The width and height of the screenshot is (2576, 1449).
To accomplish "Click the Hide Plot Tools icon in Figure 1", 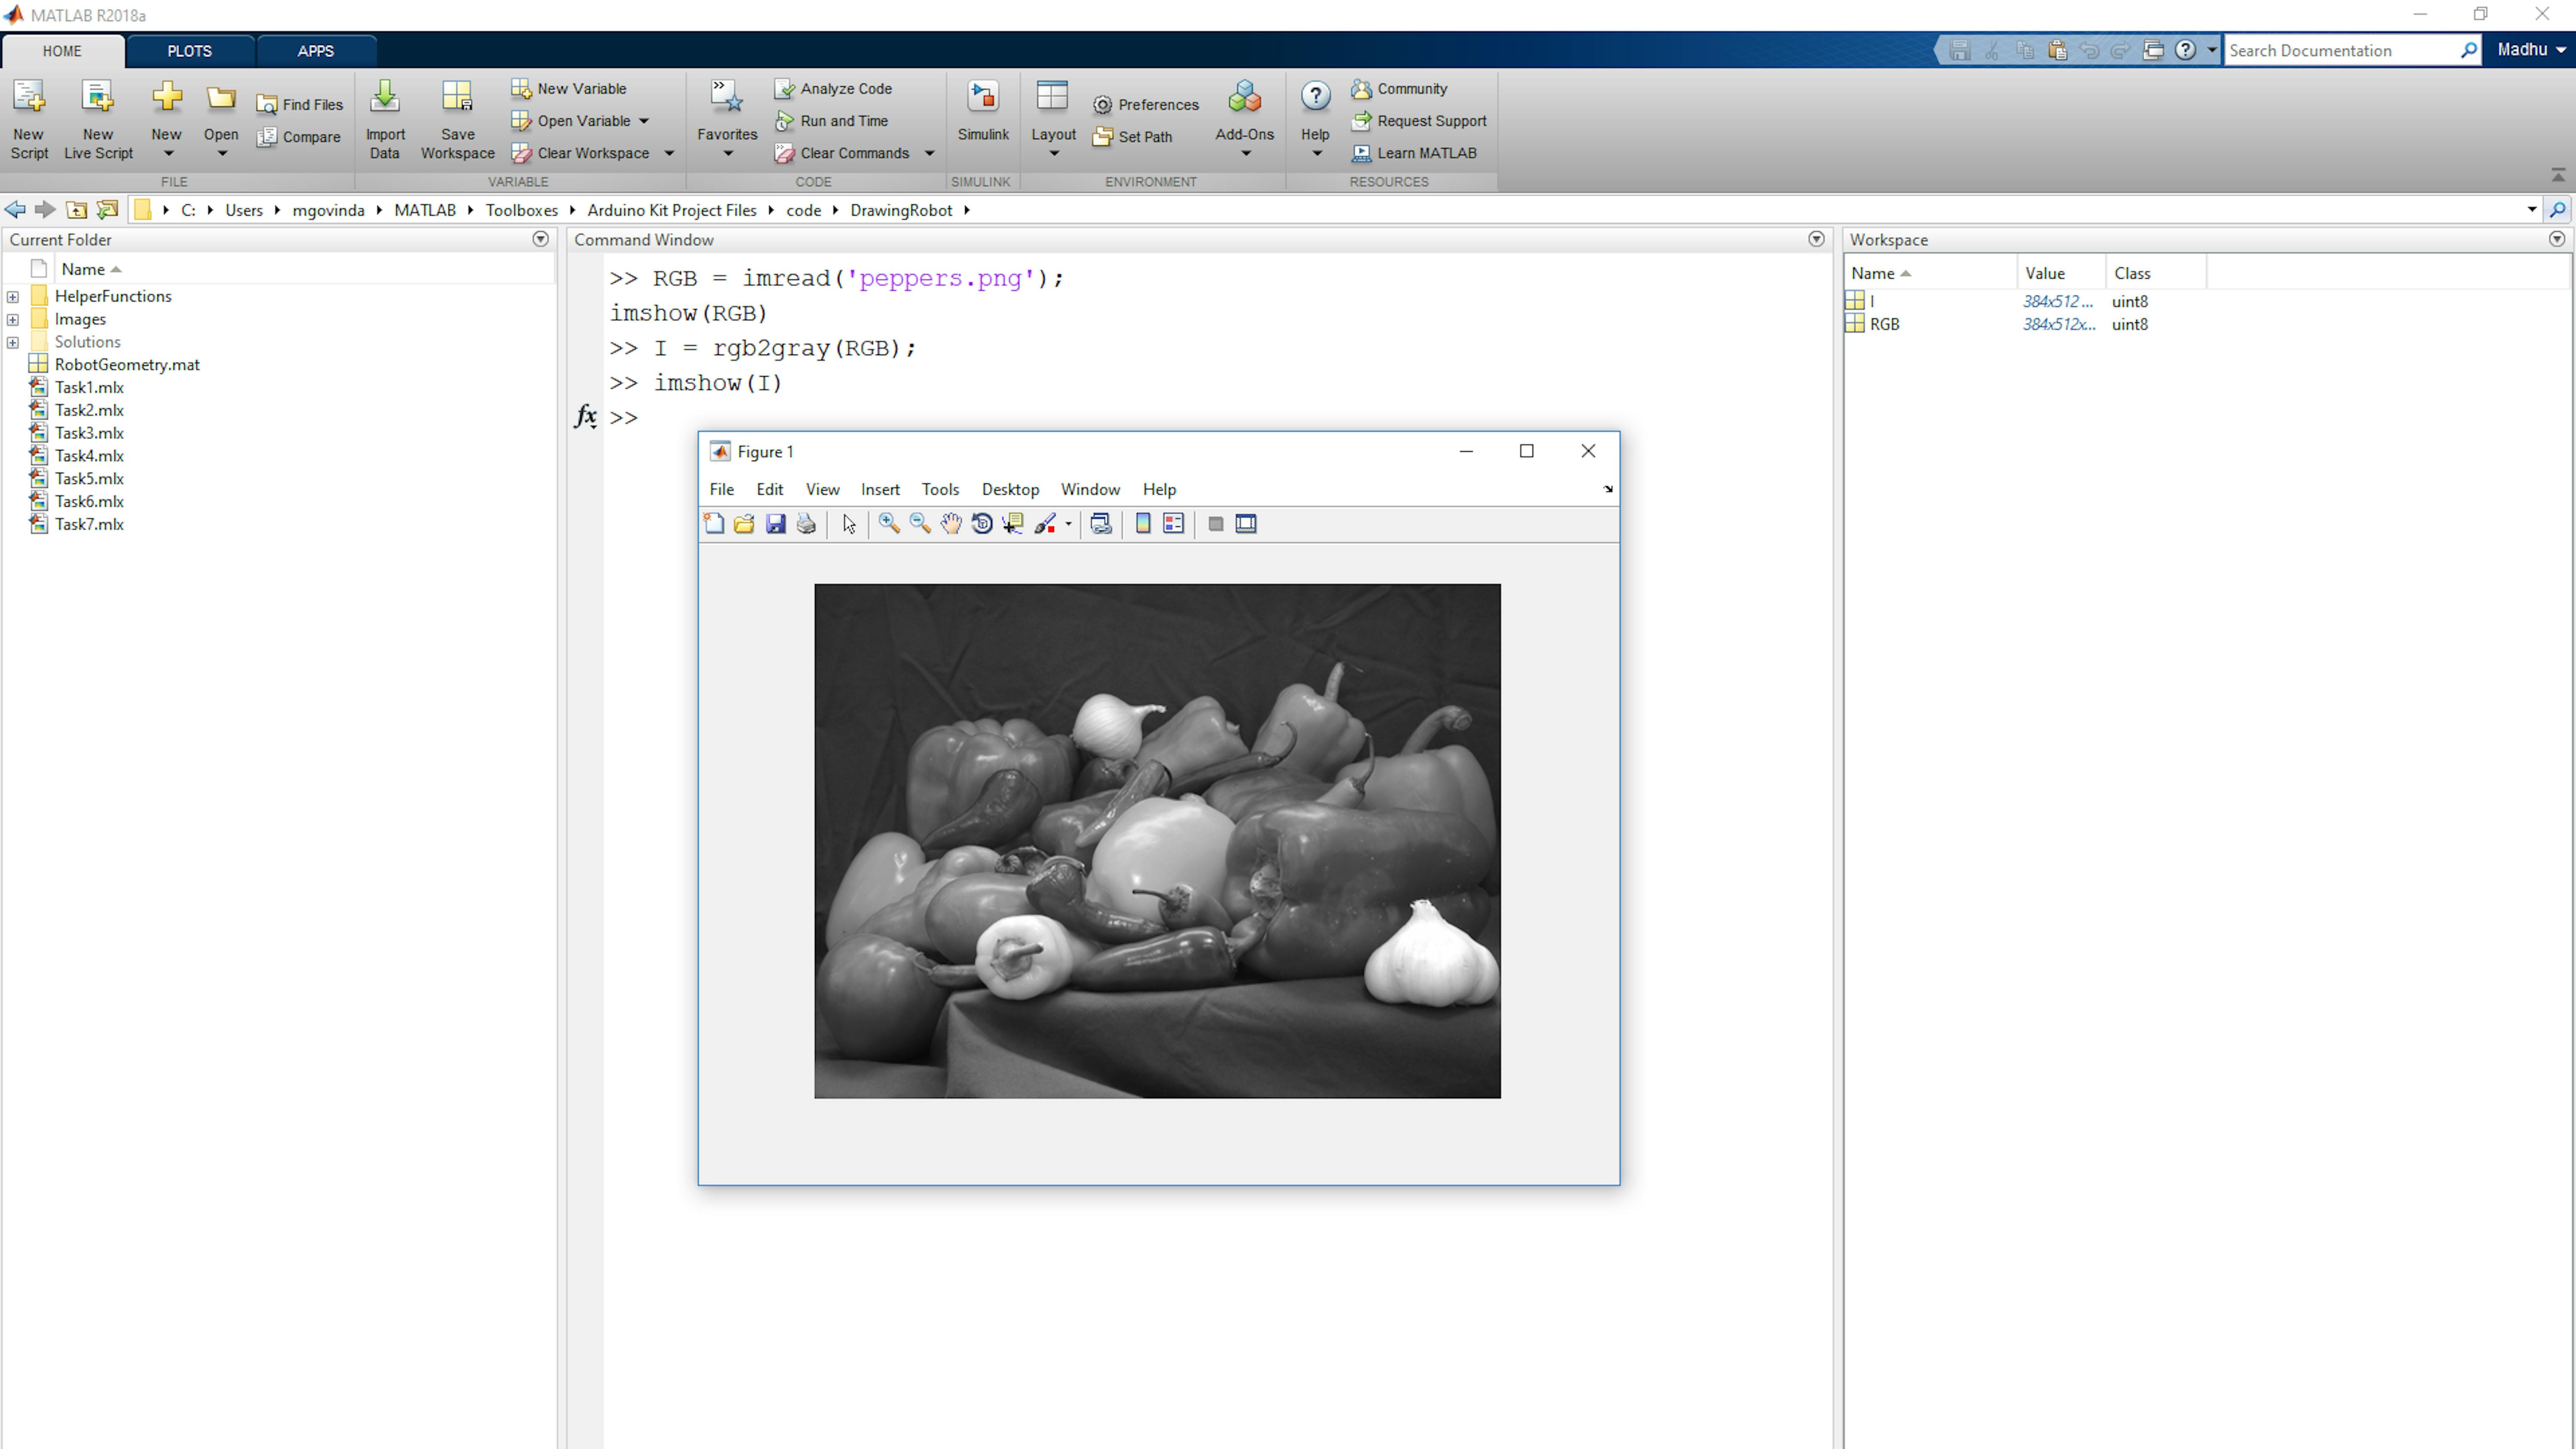I will 1216,524.
